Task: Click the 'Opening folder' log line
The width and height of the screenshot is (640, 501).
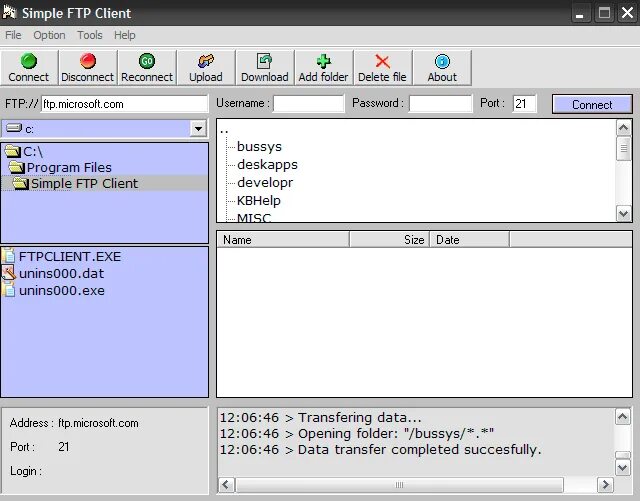Action: pos(357,433)
